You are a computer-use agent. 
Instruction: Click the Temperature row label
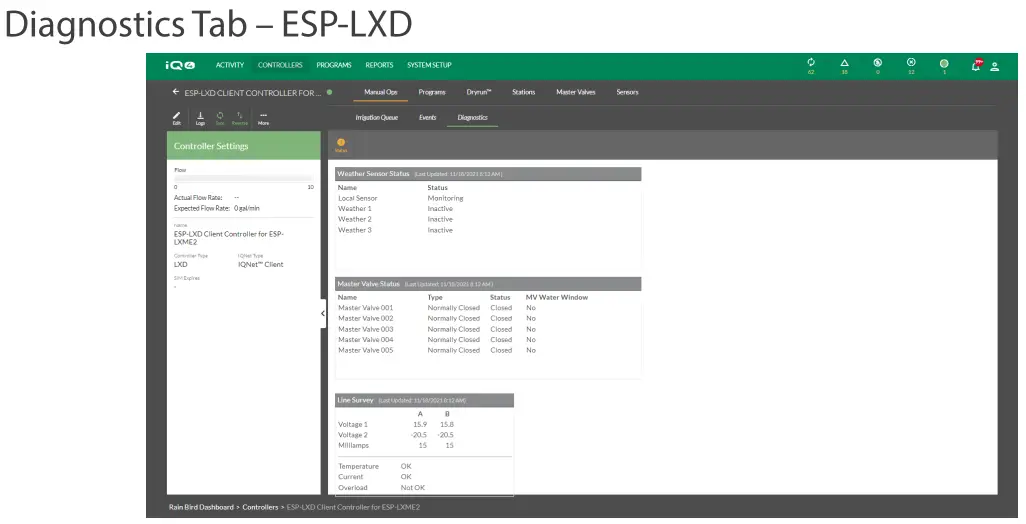coord(359,466)
